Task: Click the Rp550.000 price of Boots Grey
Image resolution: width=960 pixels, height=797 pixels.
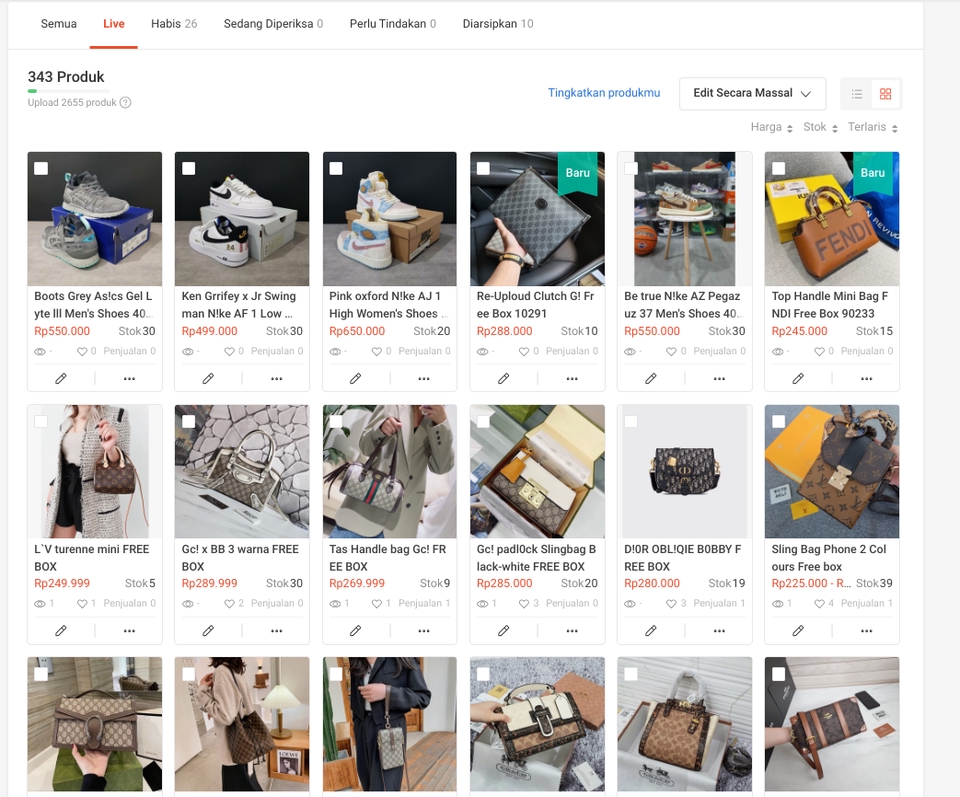Action: point(62,331)
